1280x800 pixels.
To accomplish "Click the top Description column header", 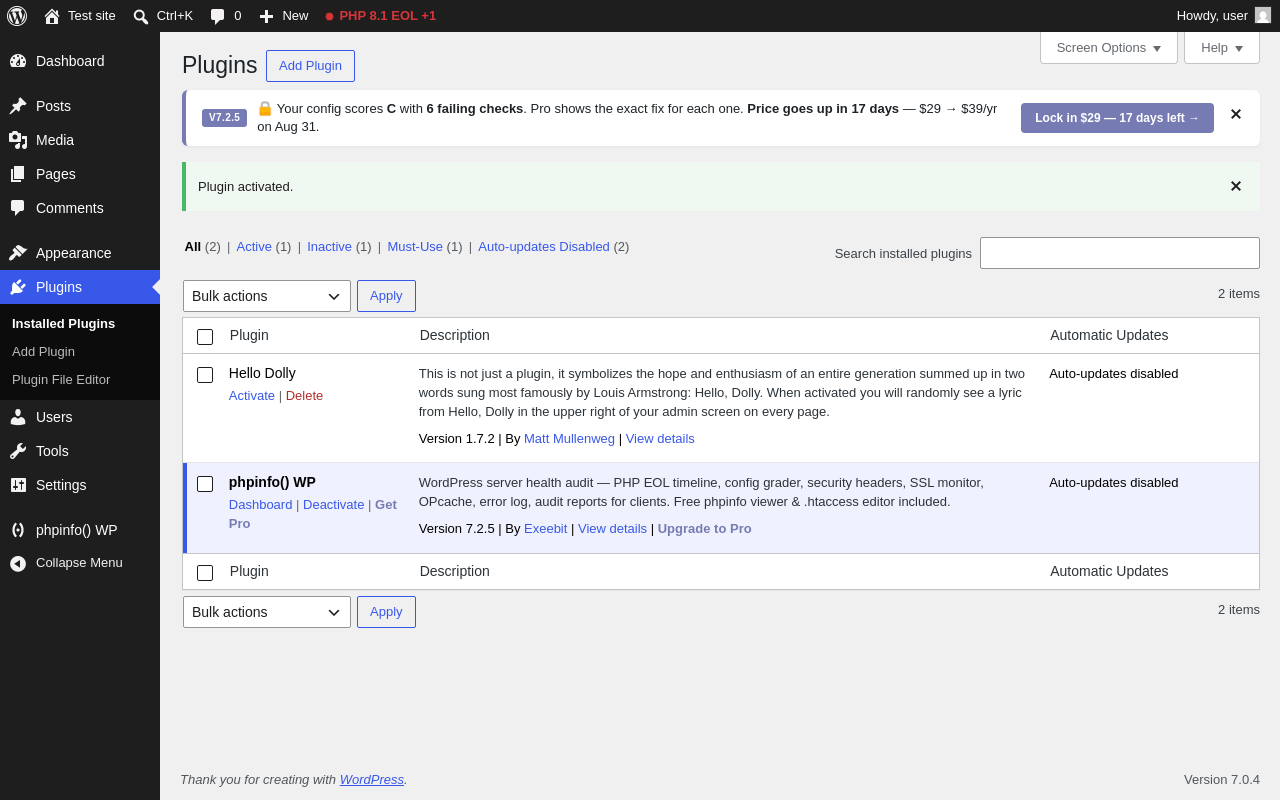I will click(455, 336).
